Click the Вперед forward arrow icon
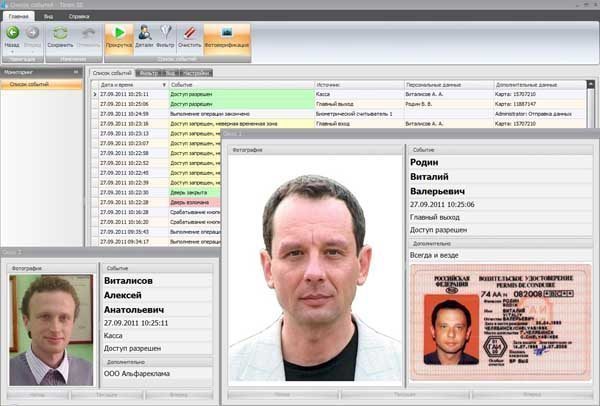600x406 pixels. click(x=31, y=32)
